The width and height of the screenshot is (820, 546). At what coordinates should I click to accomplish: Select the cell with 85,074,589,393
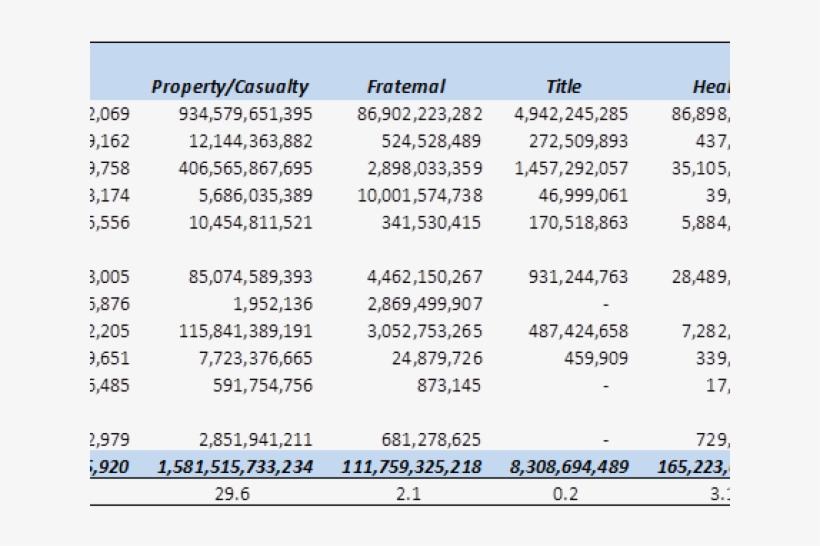(x=250, y=276)
